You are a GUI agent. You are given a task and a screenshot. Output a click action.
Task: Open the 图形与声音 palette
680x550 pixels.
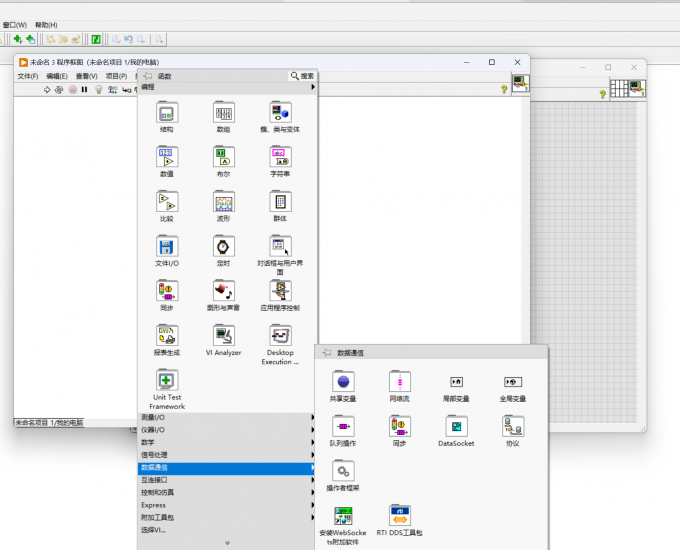pyautogui.click(x=224, y=291)
